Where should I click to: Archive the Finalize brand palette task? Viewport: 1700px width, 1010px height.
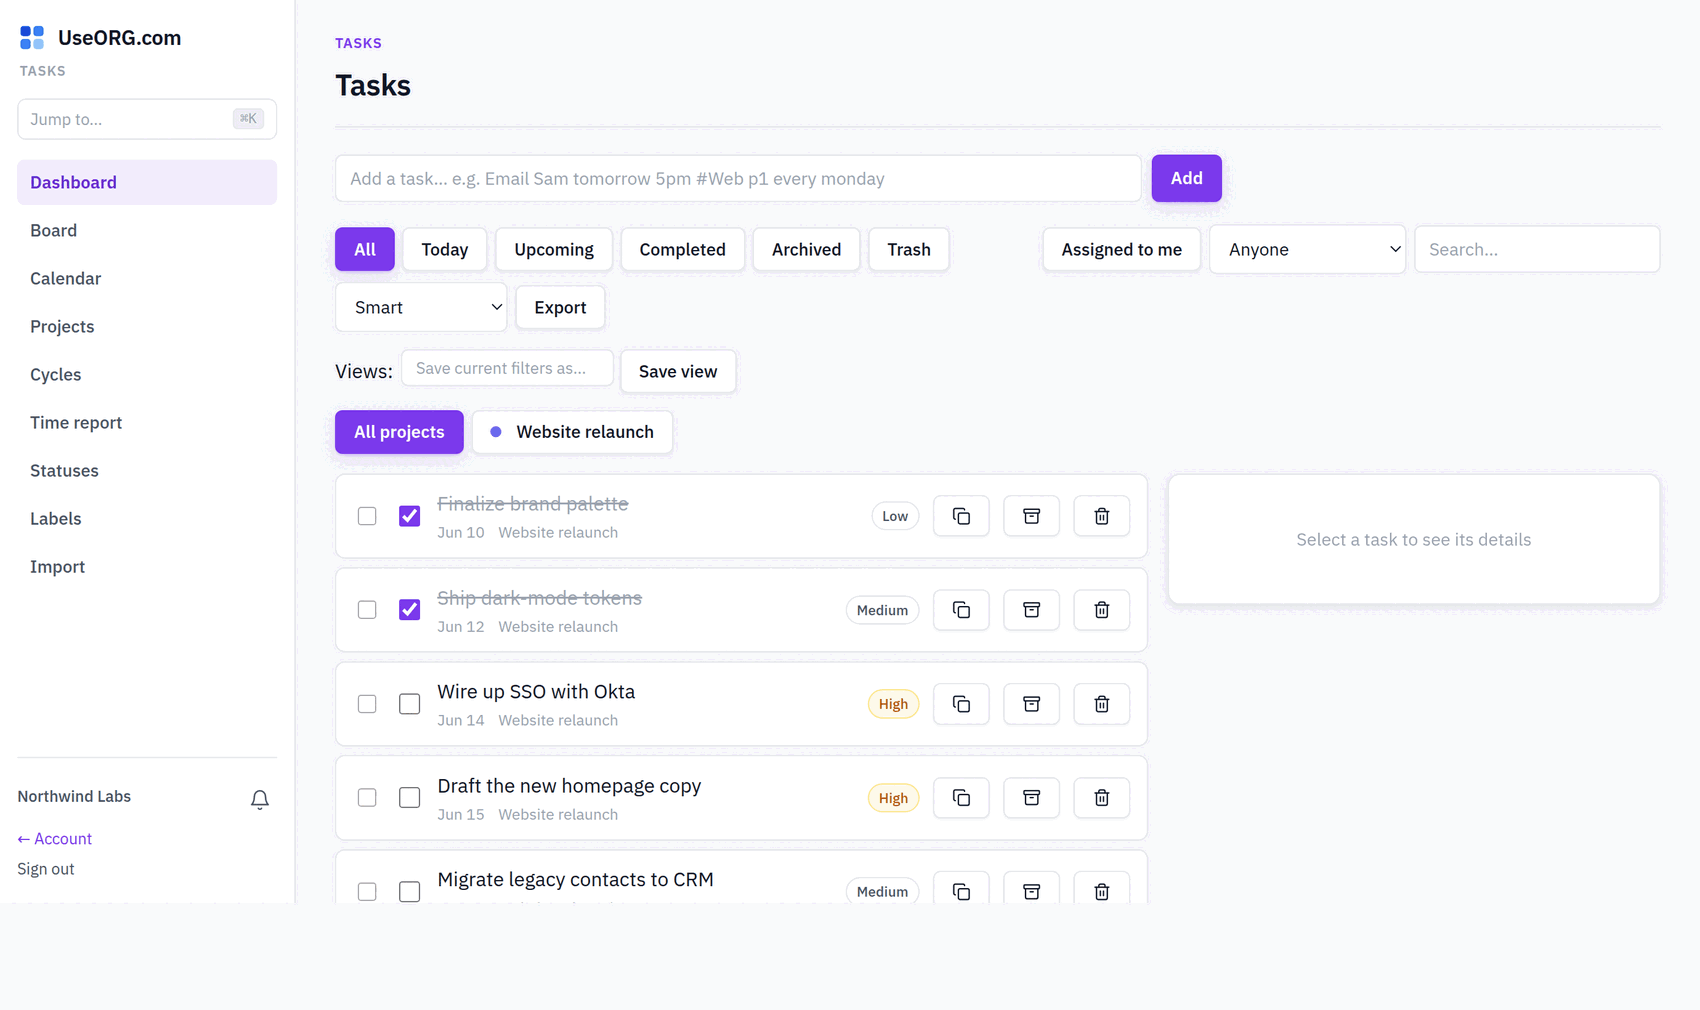coord(1031,516)
